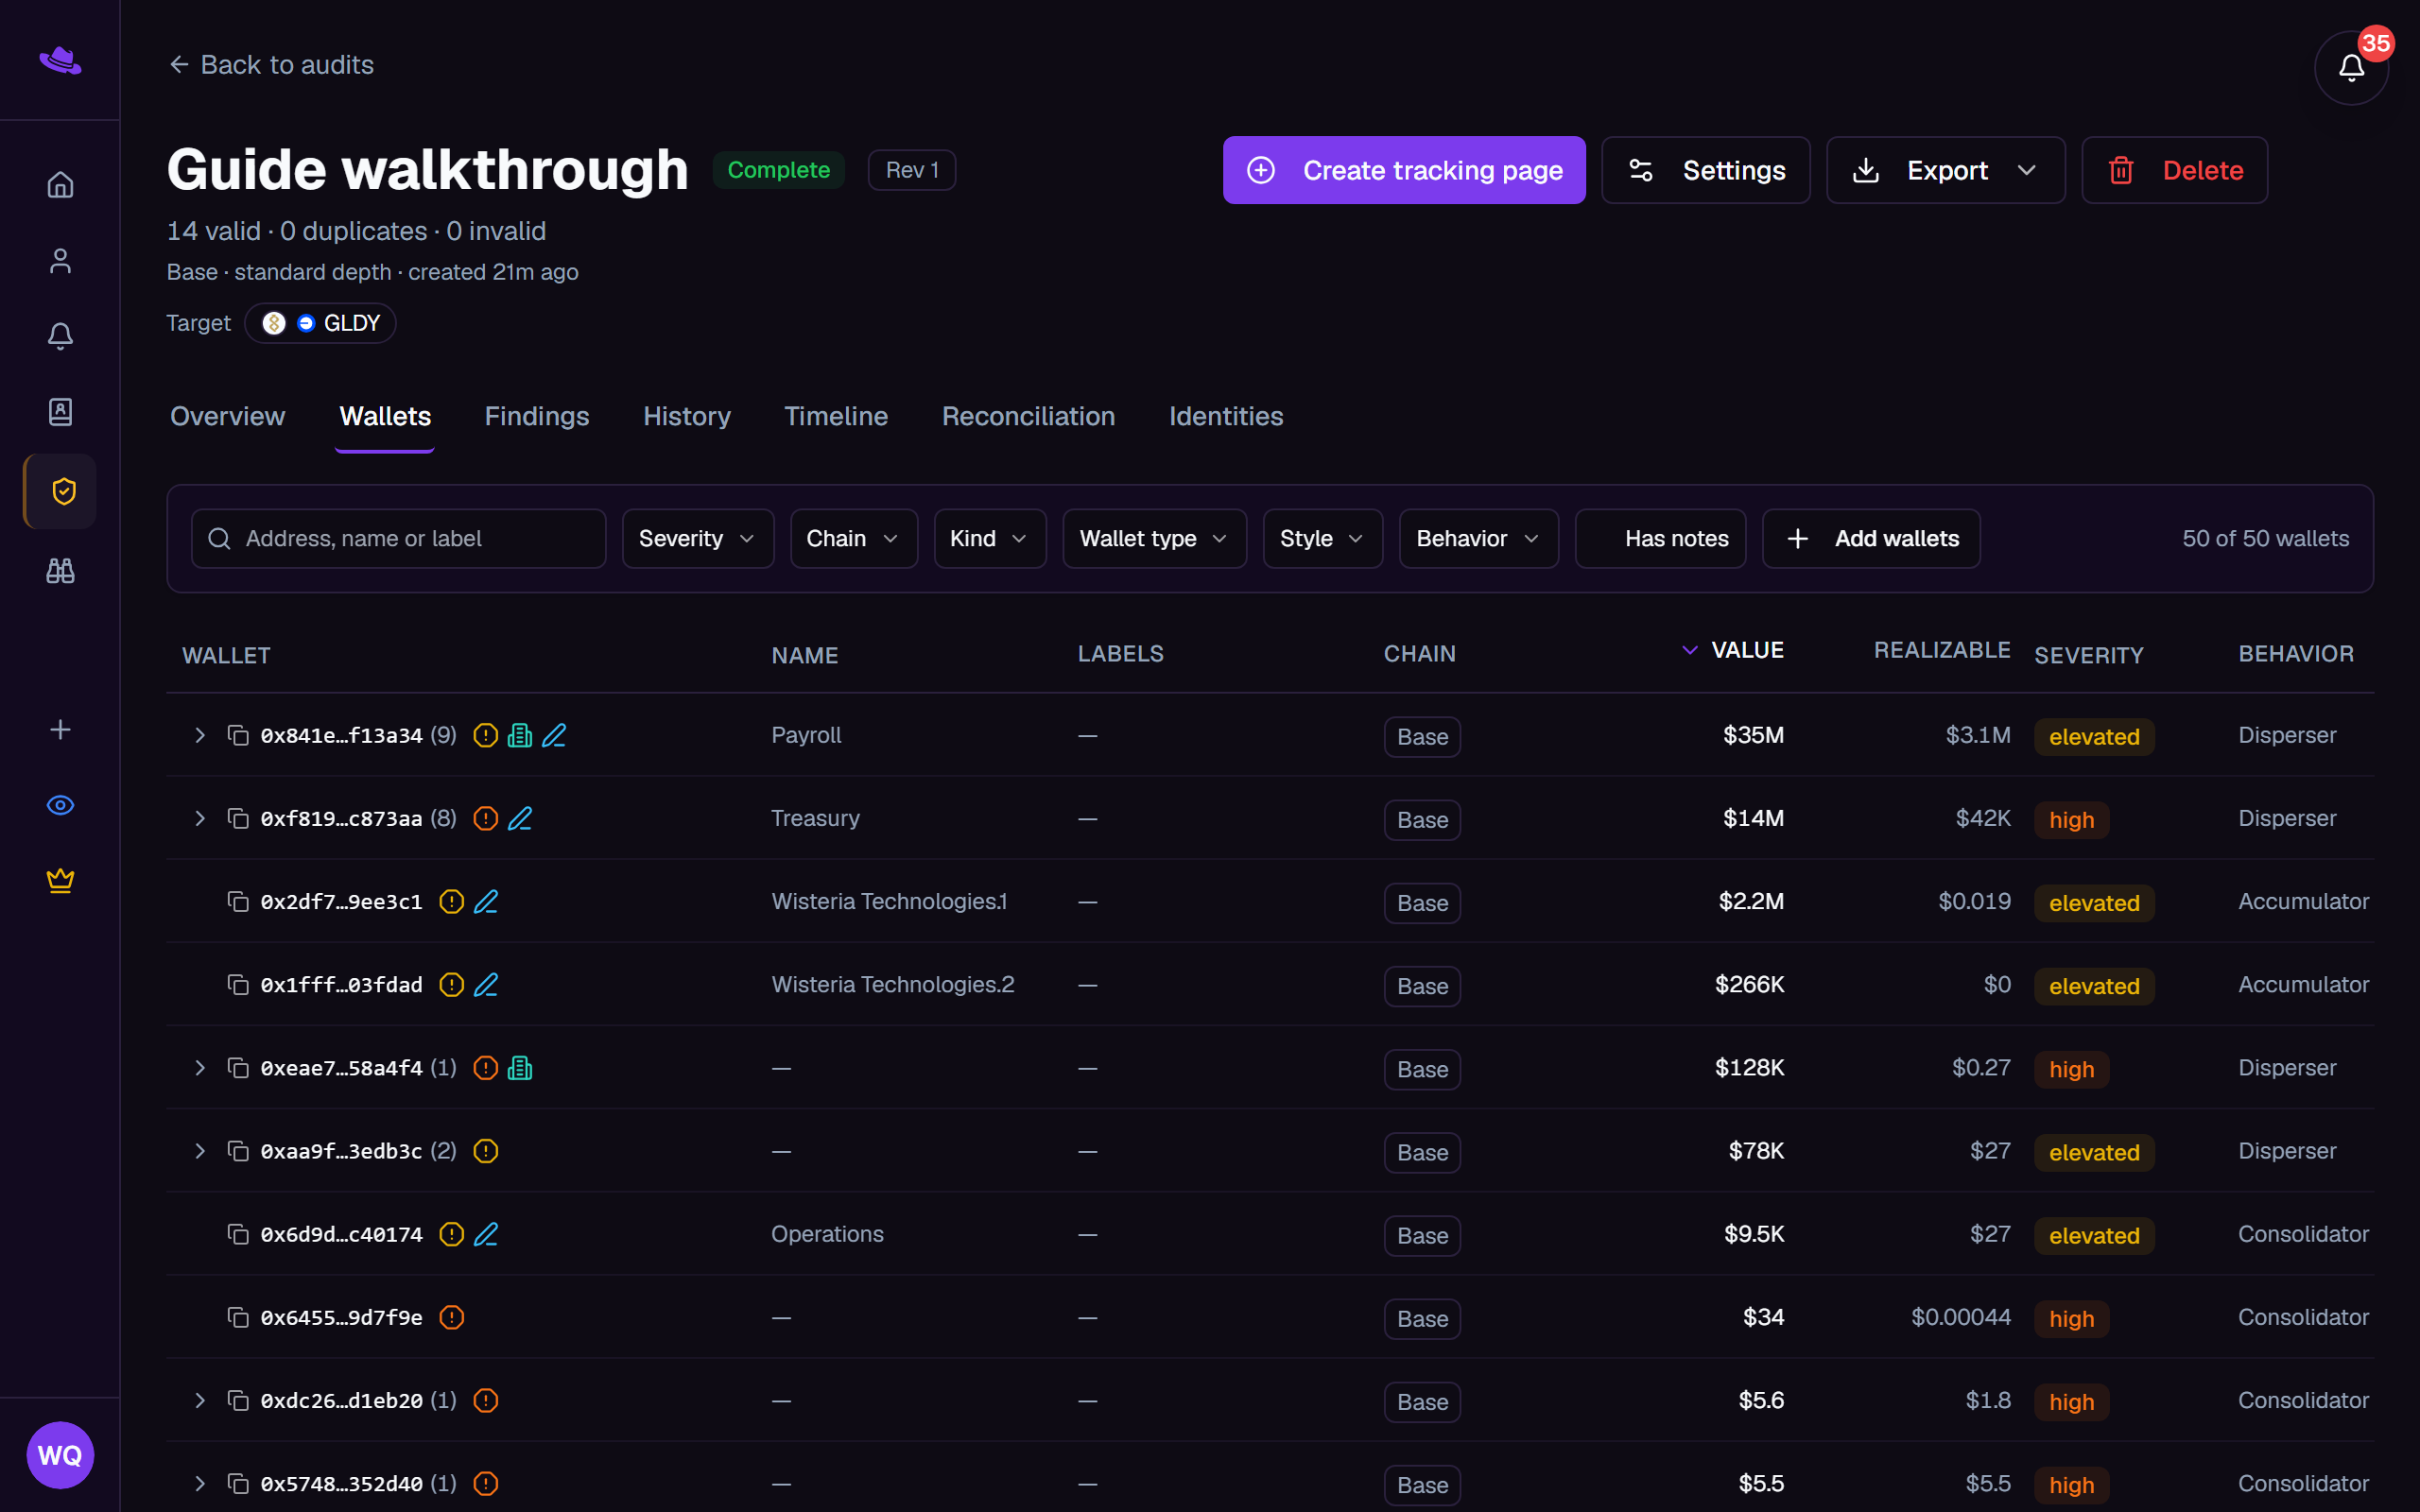Open the Behavior filter dropdown
The height and width of the screenshot is (1512, 2420).
point(1478,539)
